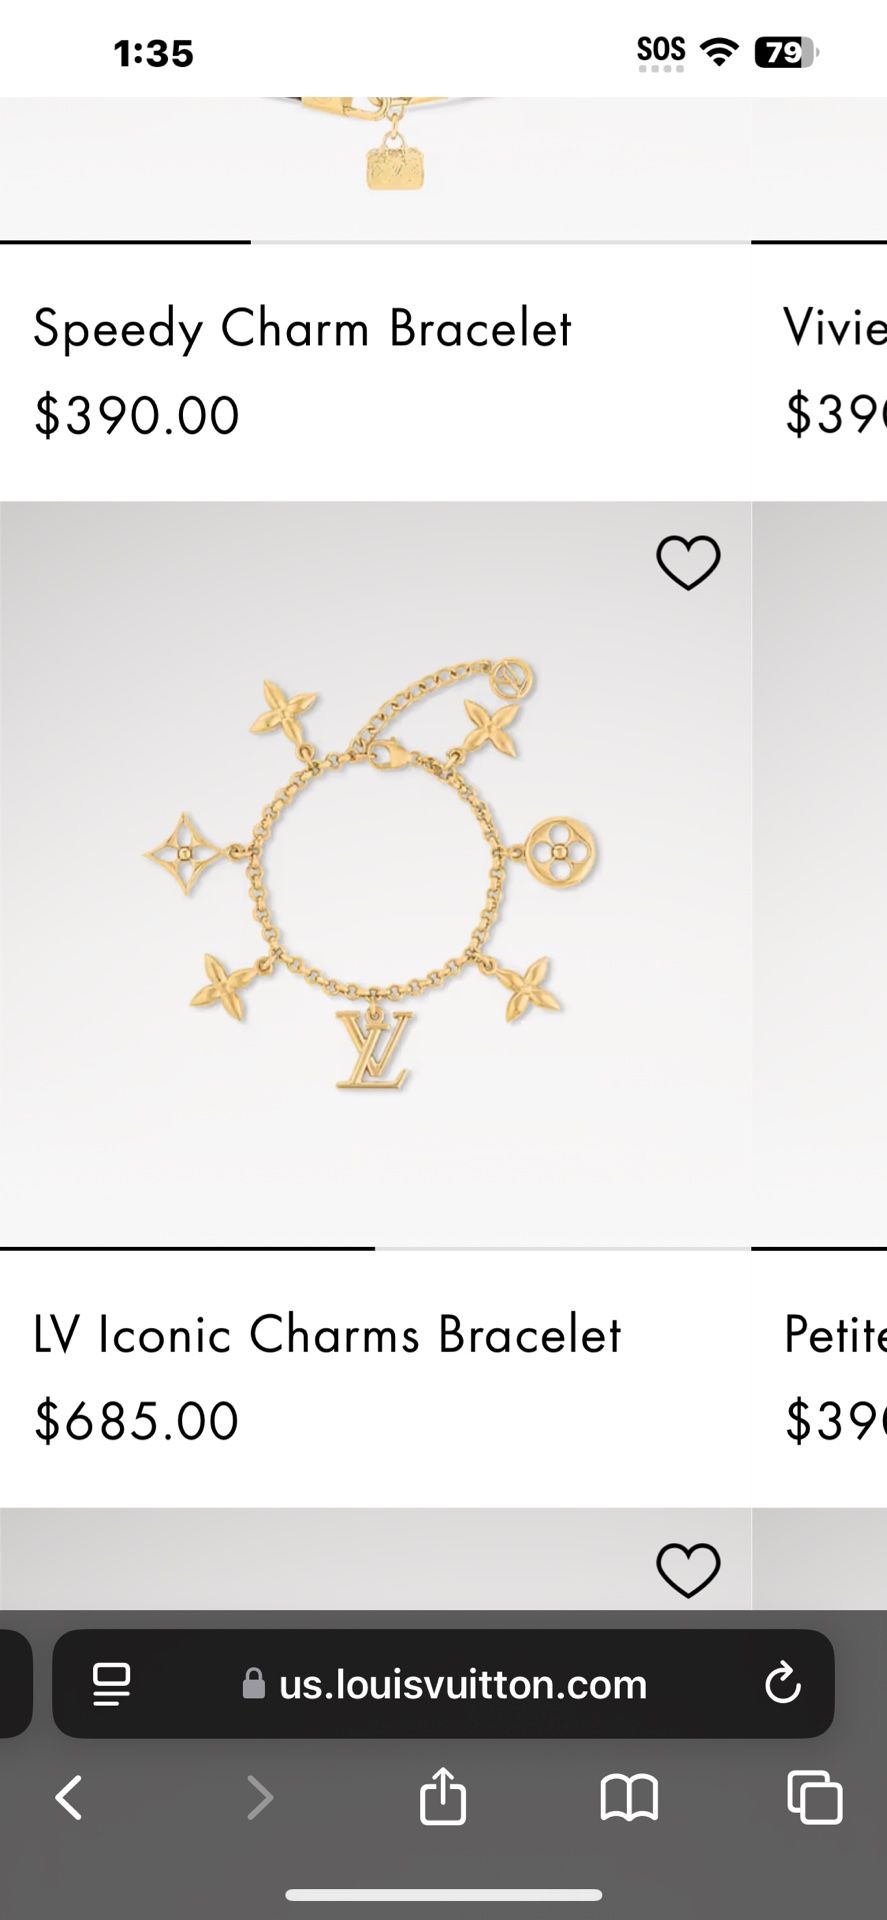The height and width of the screenshot is (1920, 887).
Task: Open the Speedy Charm Bracelet product title
Action: coord(302,328)
